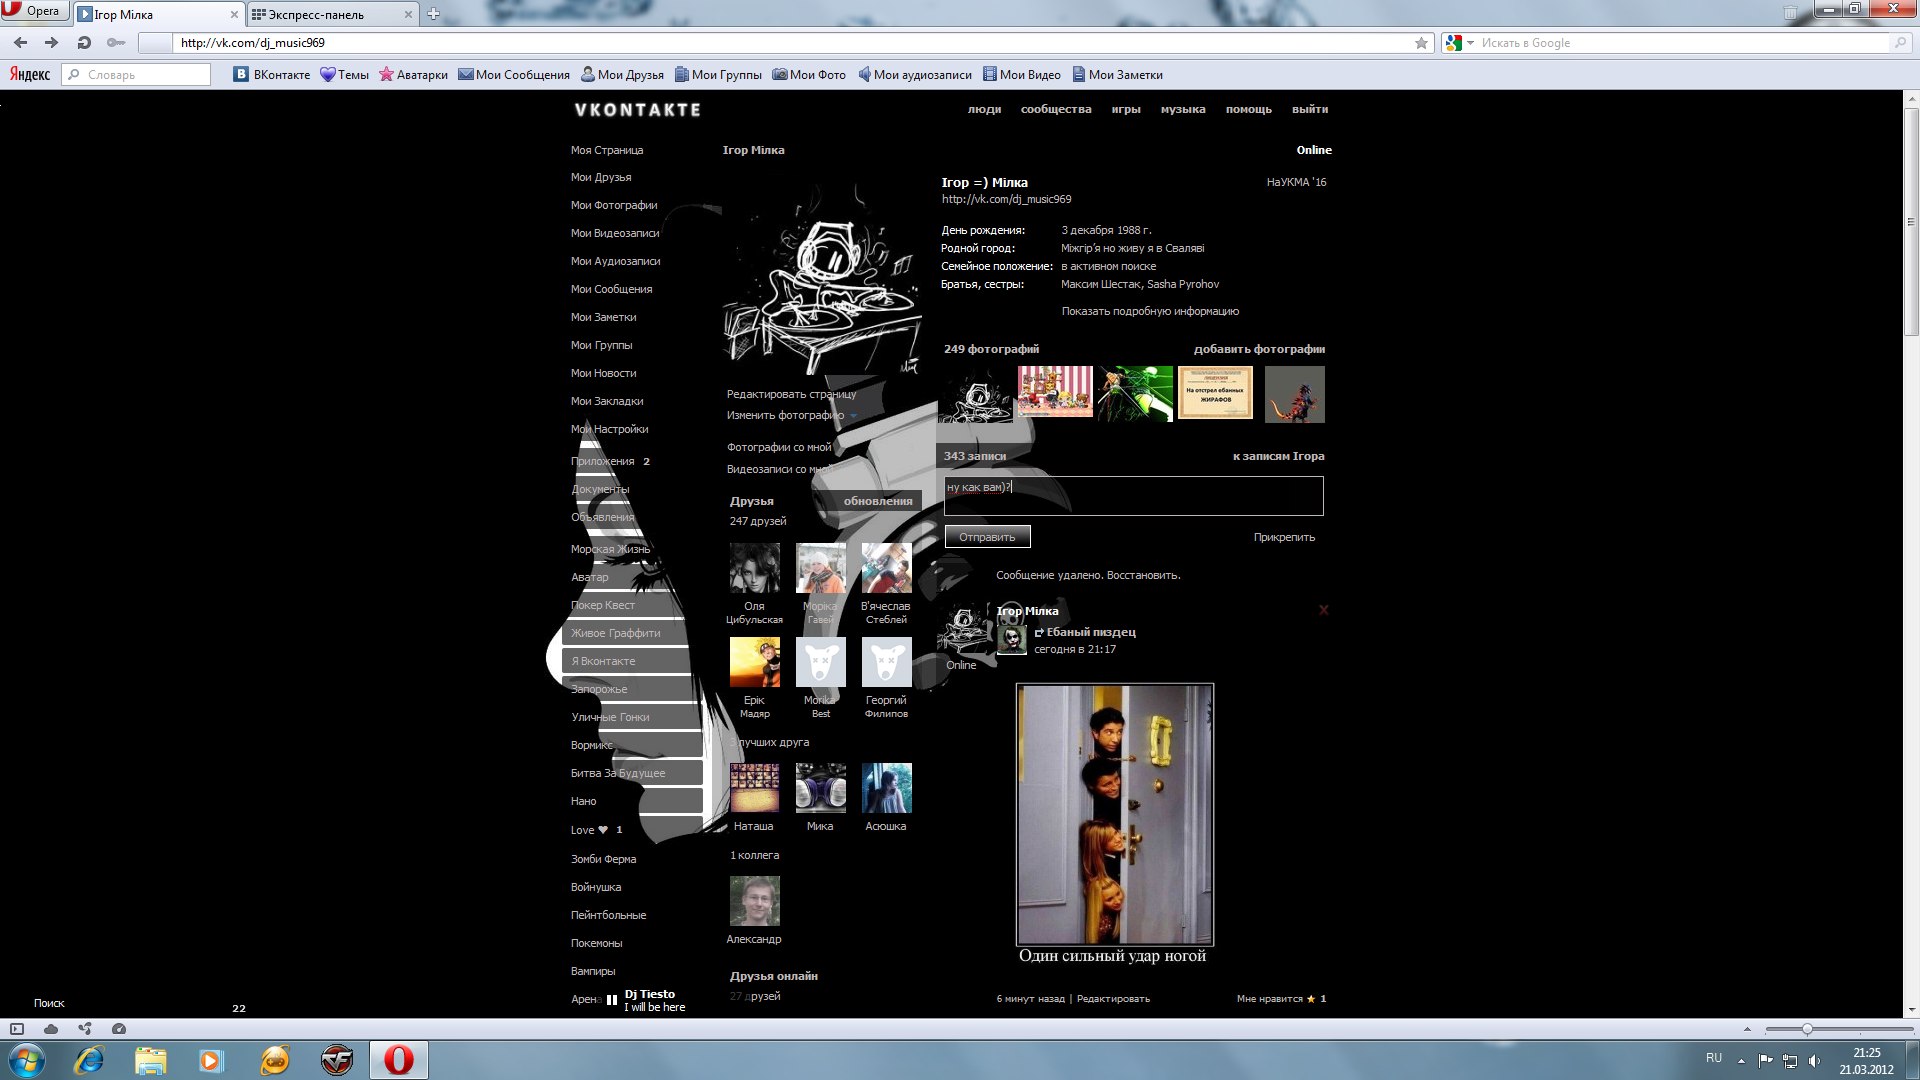Adjust the zoom slider in status bar

(x=1807, y=1029)
